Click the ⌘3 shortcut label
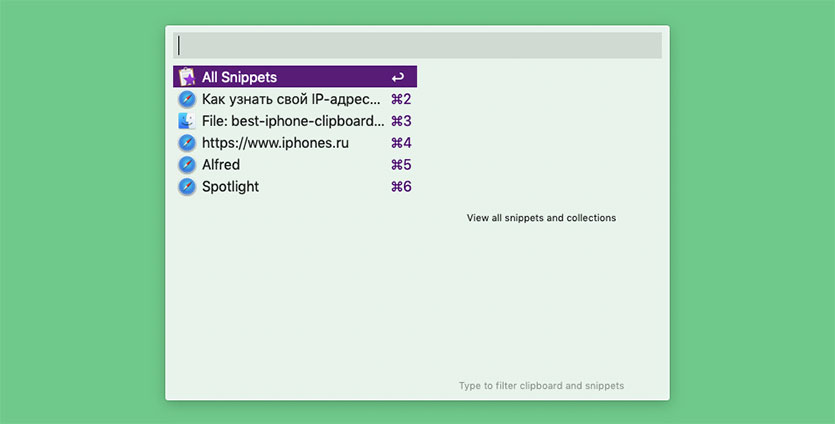 pyautogui.click(x=401, y=121)
